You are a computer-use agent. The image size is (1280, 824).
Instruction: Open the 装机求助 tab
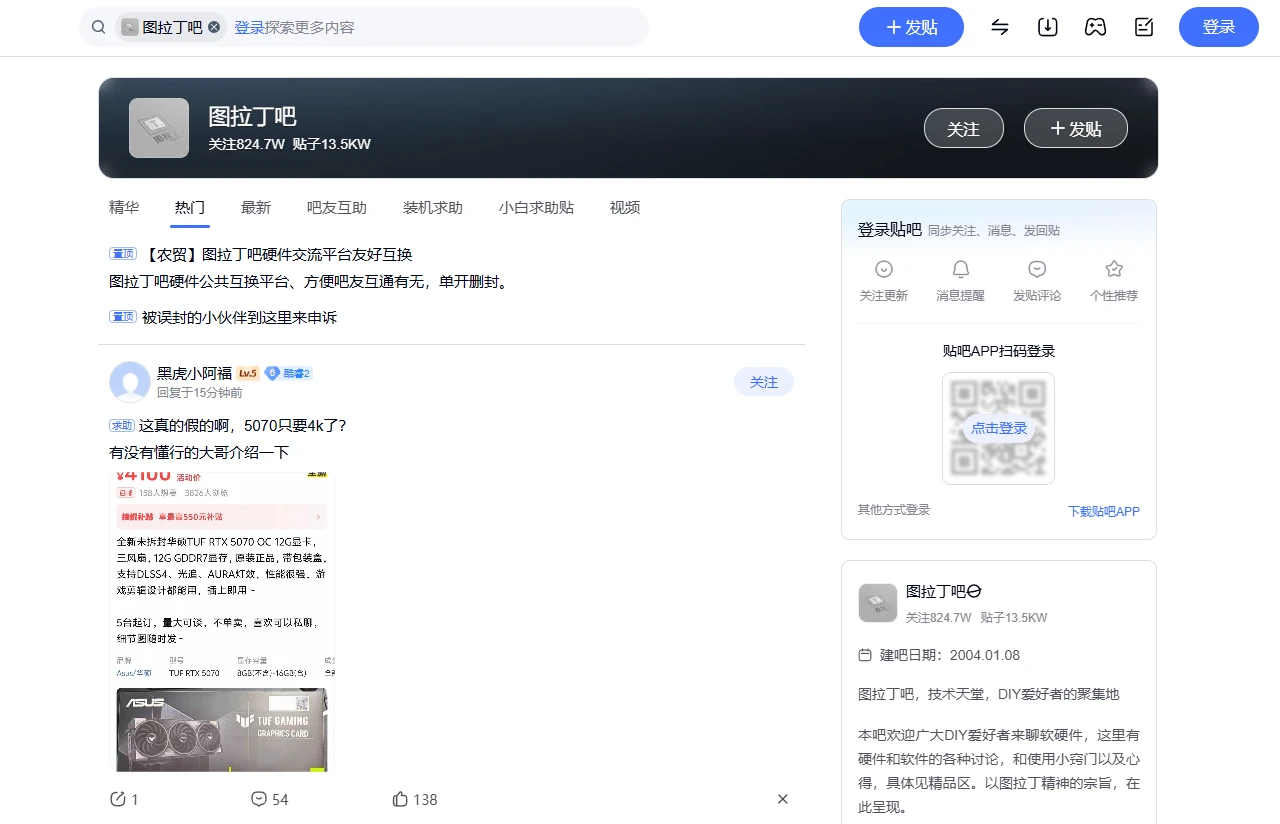[433, 208]
